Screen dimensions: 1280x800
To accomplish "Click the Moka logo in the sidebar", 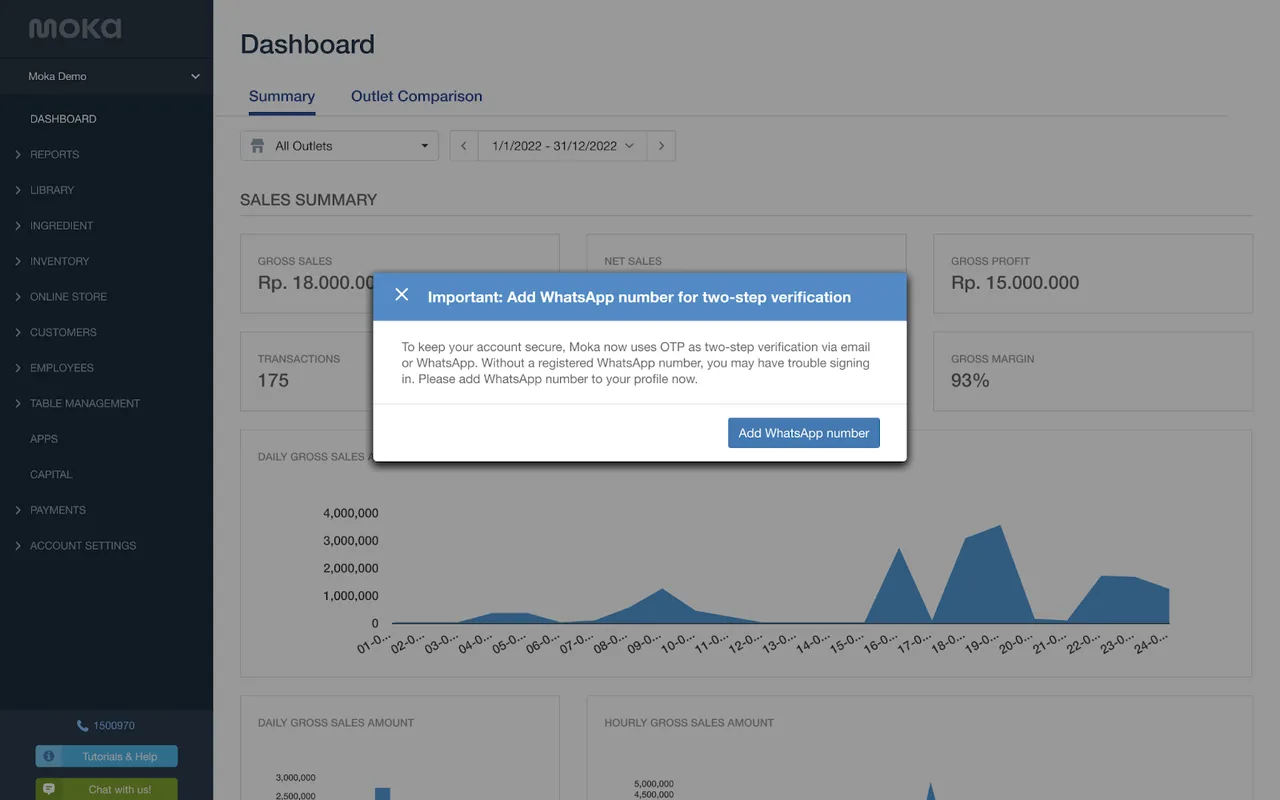I will click(x=75, y=28).
